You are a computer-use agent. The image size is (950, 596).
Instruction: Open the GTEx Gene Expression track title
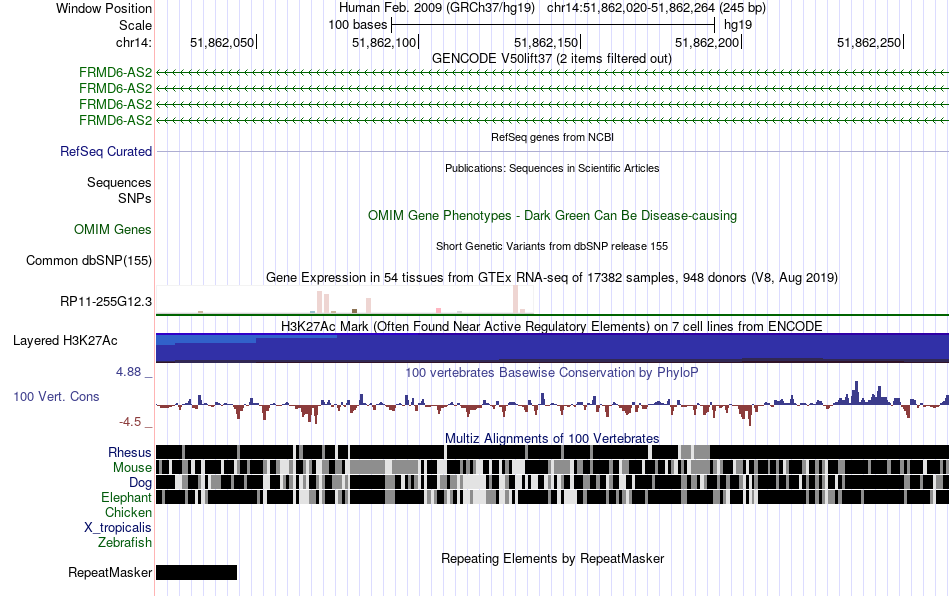click(x=552, y=277)
